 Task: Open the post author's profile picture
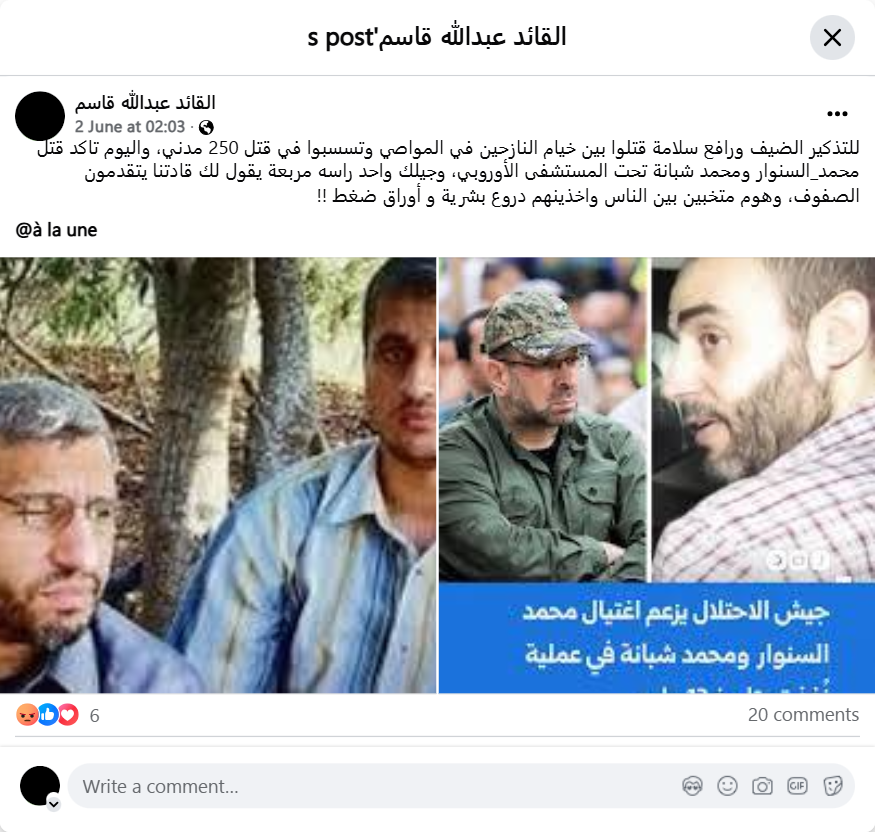tap(40, 116)
